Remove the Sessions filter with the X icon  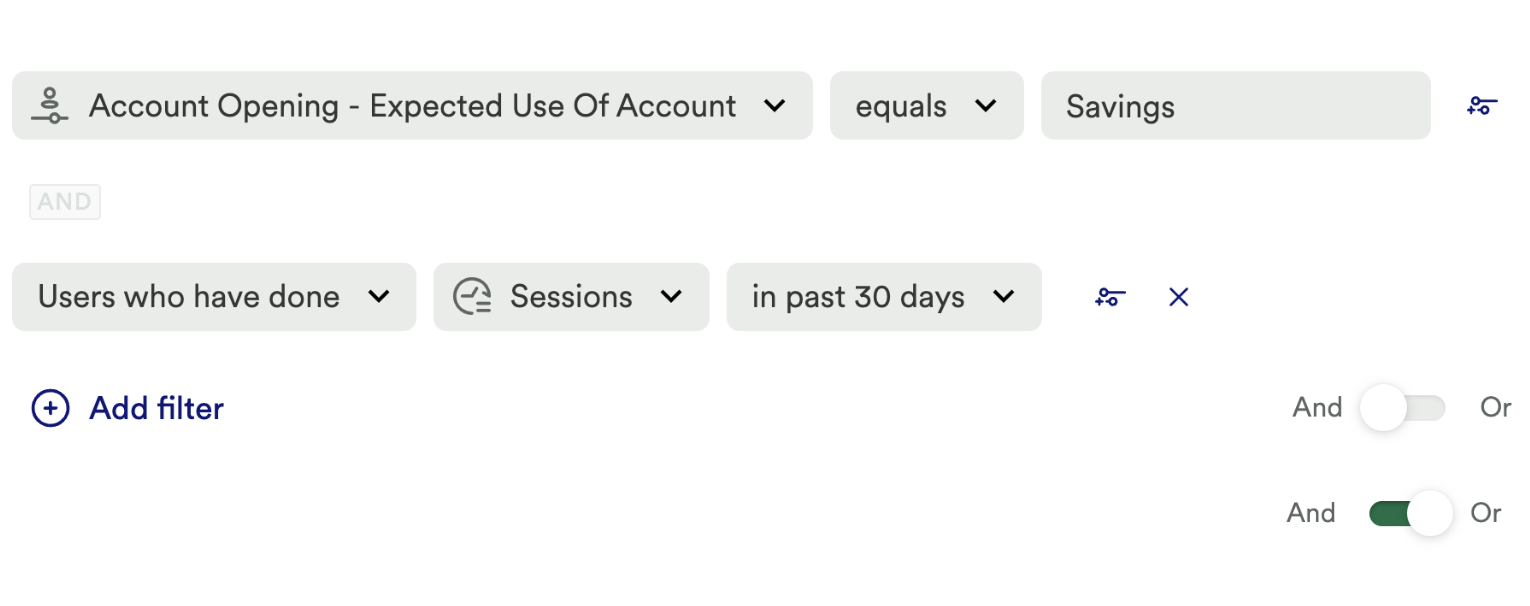[1179, 297]
